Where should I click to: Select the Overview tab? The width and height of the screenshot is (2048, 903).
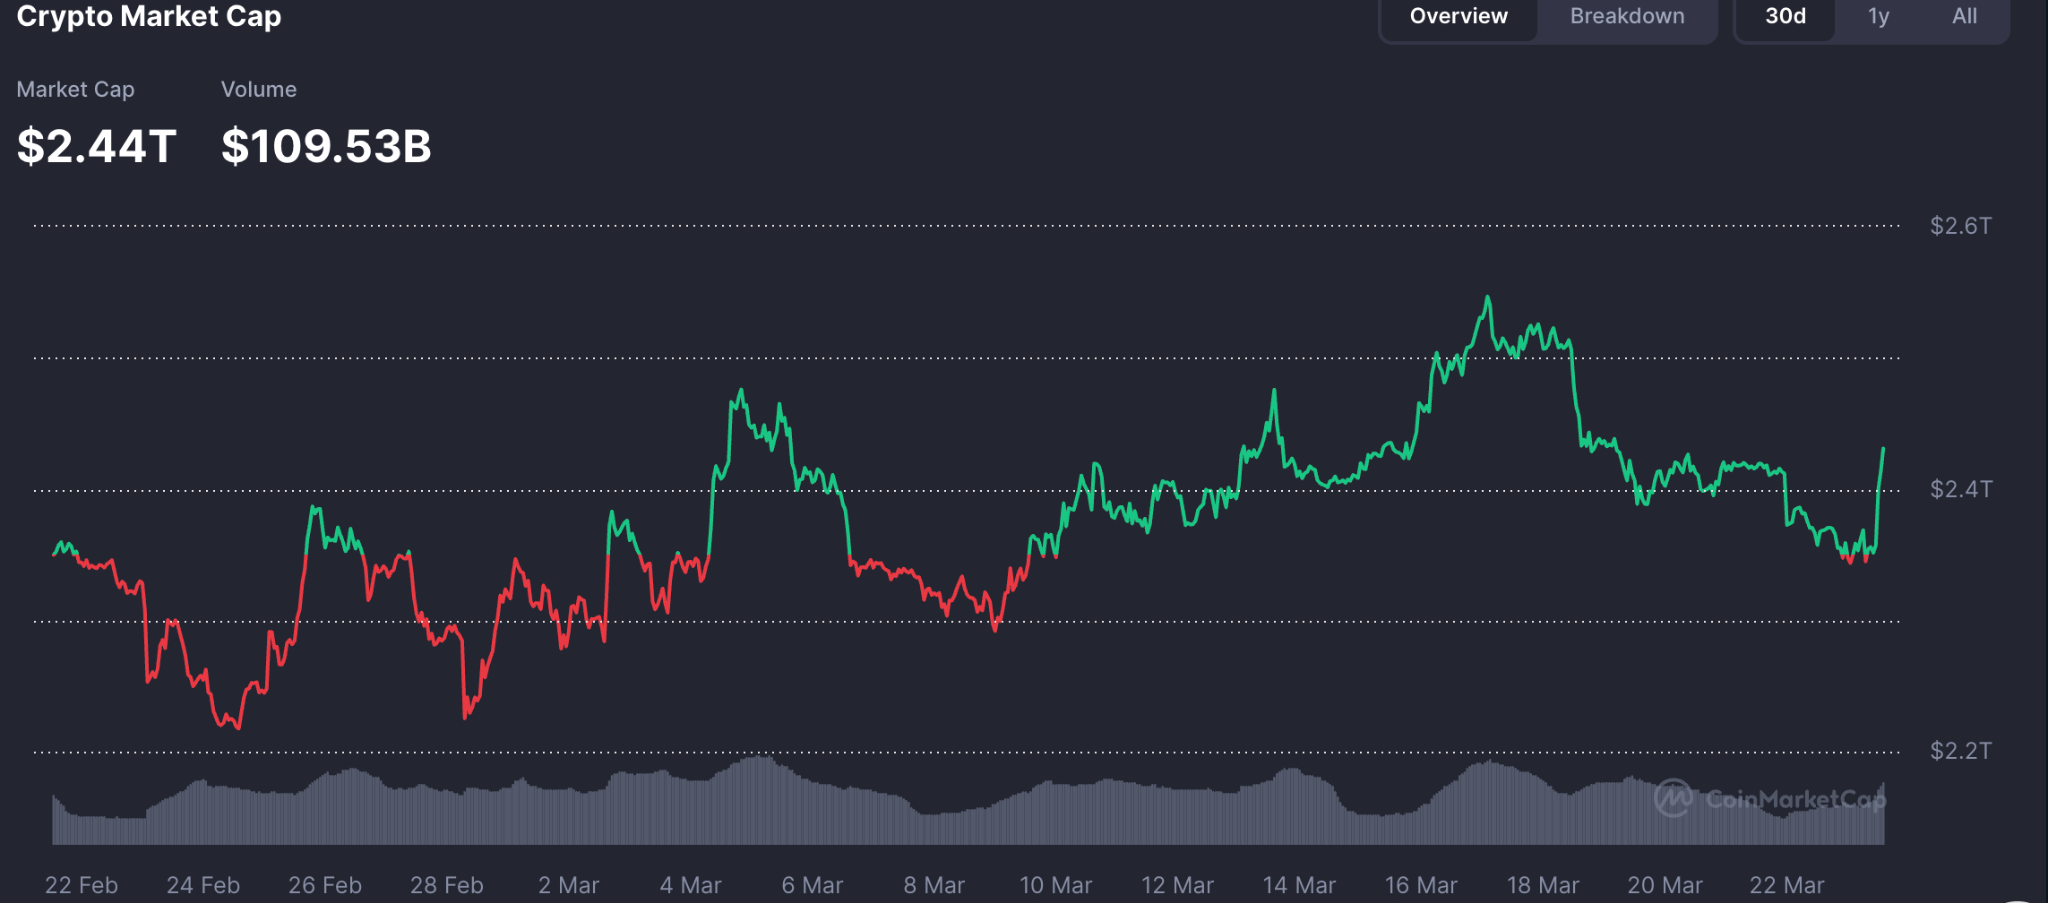tap(1458, 16)
